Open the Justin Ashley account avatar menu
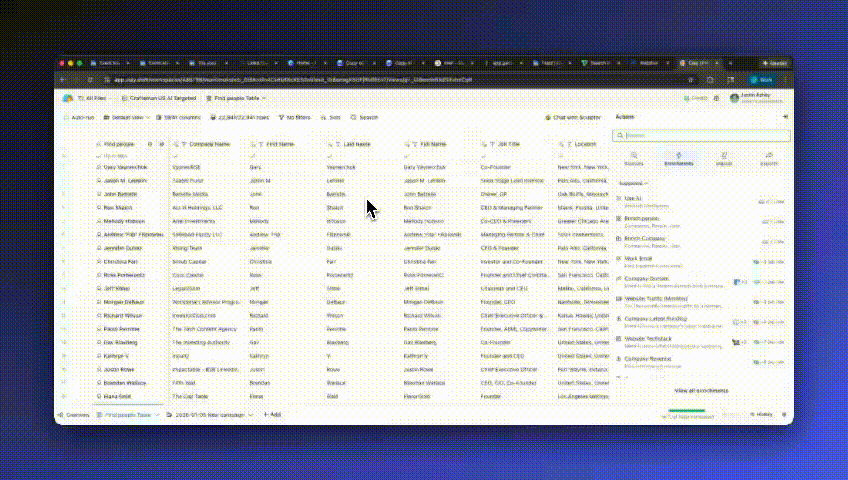Viewport: 848px width, 480px height. click(x=734, y=98)
